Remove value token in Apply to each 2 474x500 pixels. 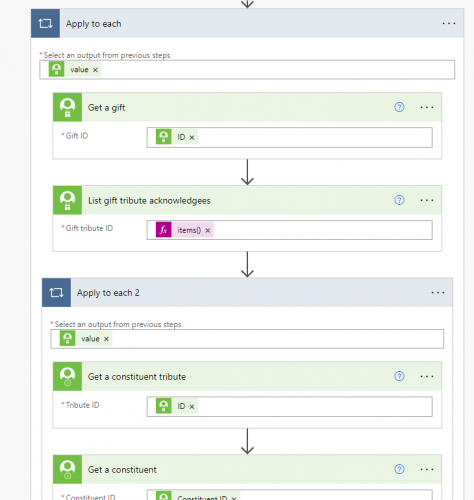106,339
